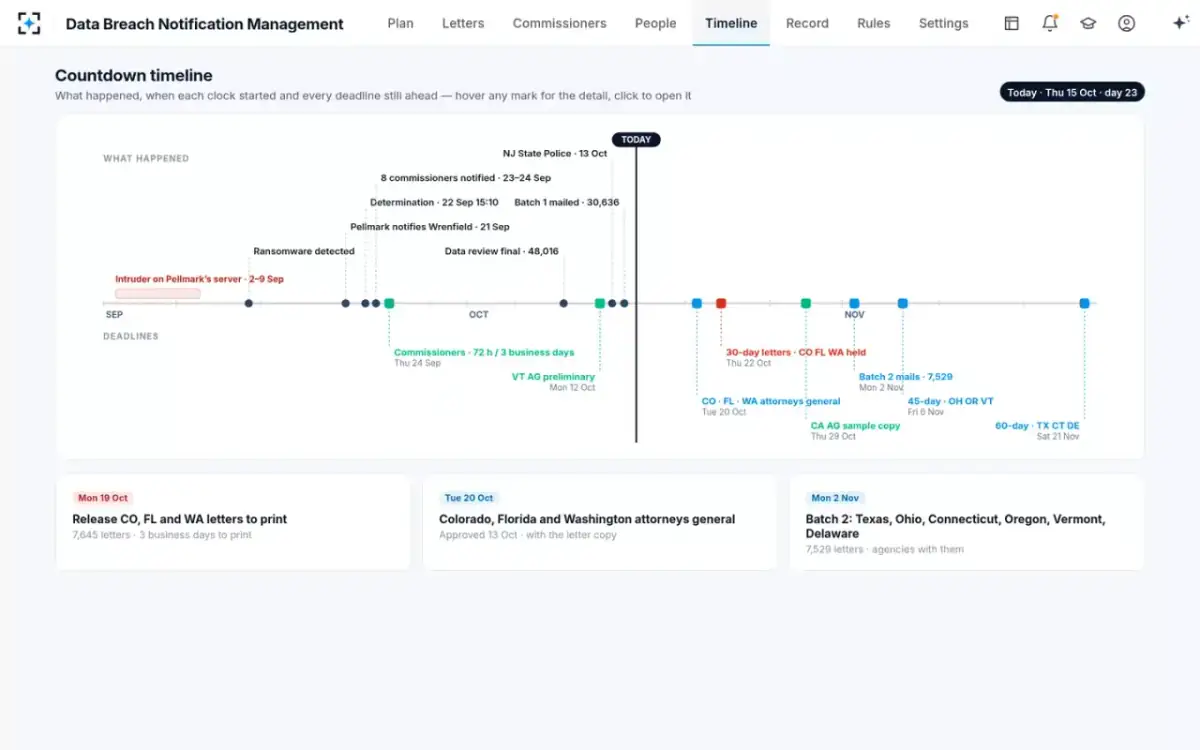The image size is (1200, 750).
Task: Open the green VT AG preliminary marker
Action: [x=600, y=303]
